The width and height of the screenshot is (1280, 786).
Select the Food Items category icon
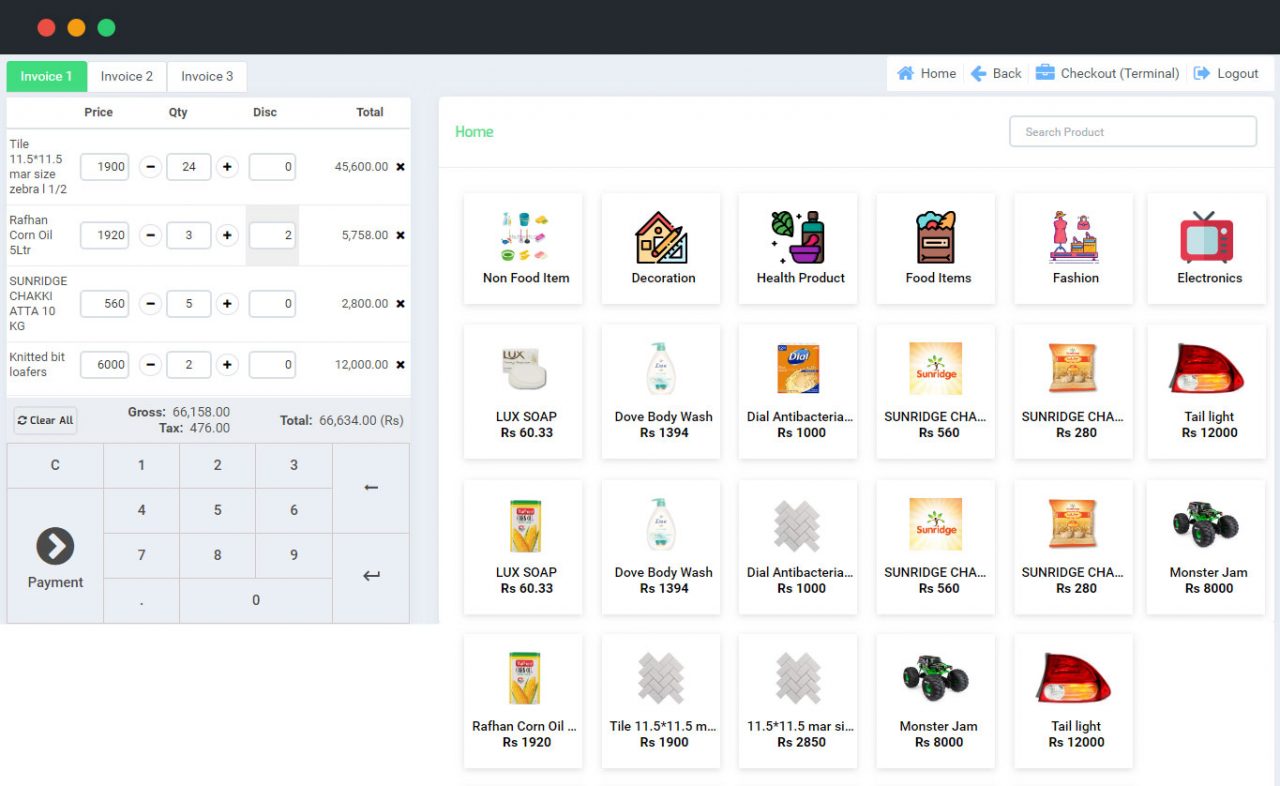pos(935,237)
